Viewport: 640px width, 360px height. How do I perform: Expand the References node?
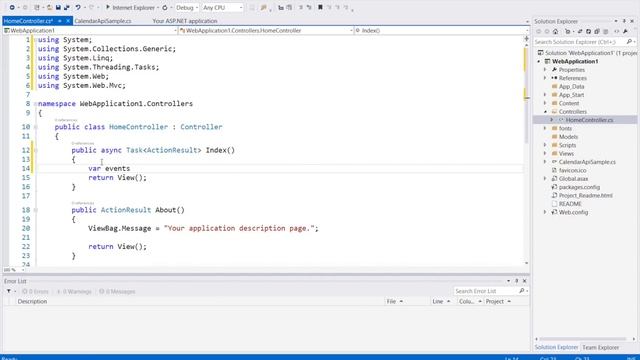545,78
